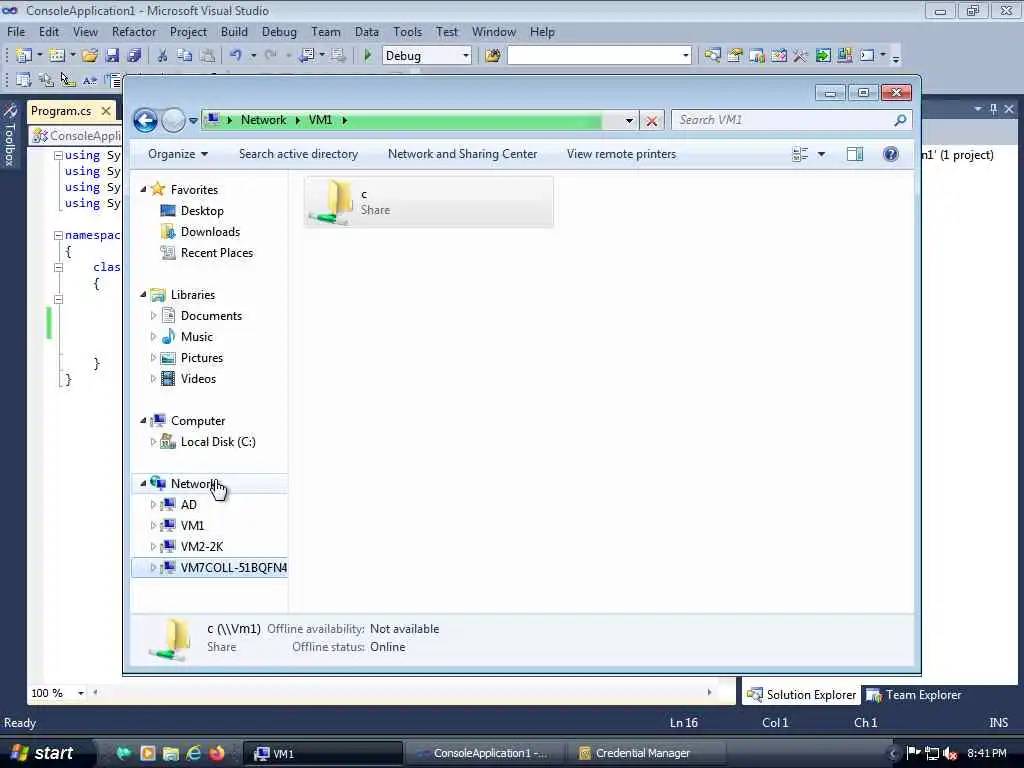This screenshot has width=1024, height=768.
Task: Collapse the Libraries tree section
Action: tap(143, 295)
